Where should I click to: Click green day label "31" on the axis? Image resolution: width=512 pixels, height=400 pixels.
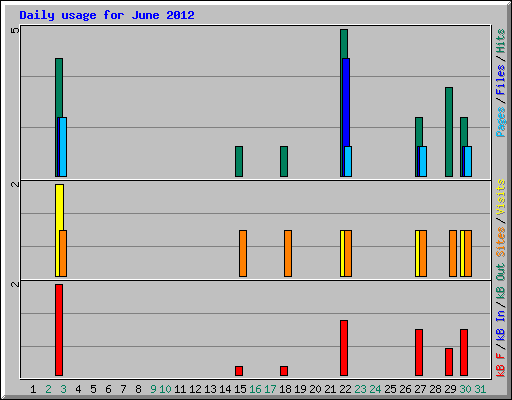click(x=480, y=389)
